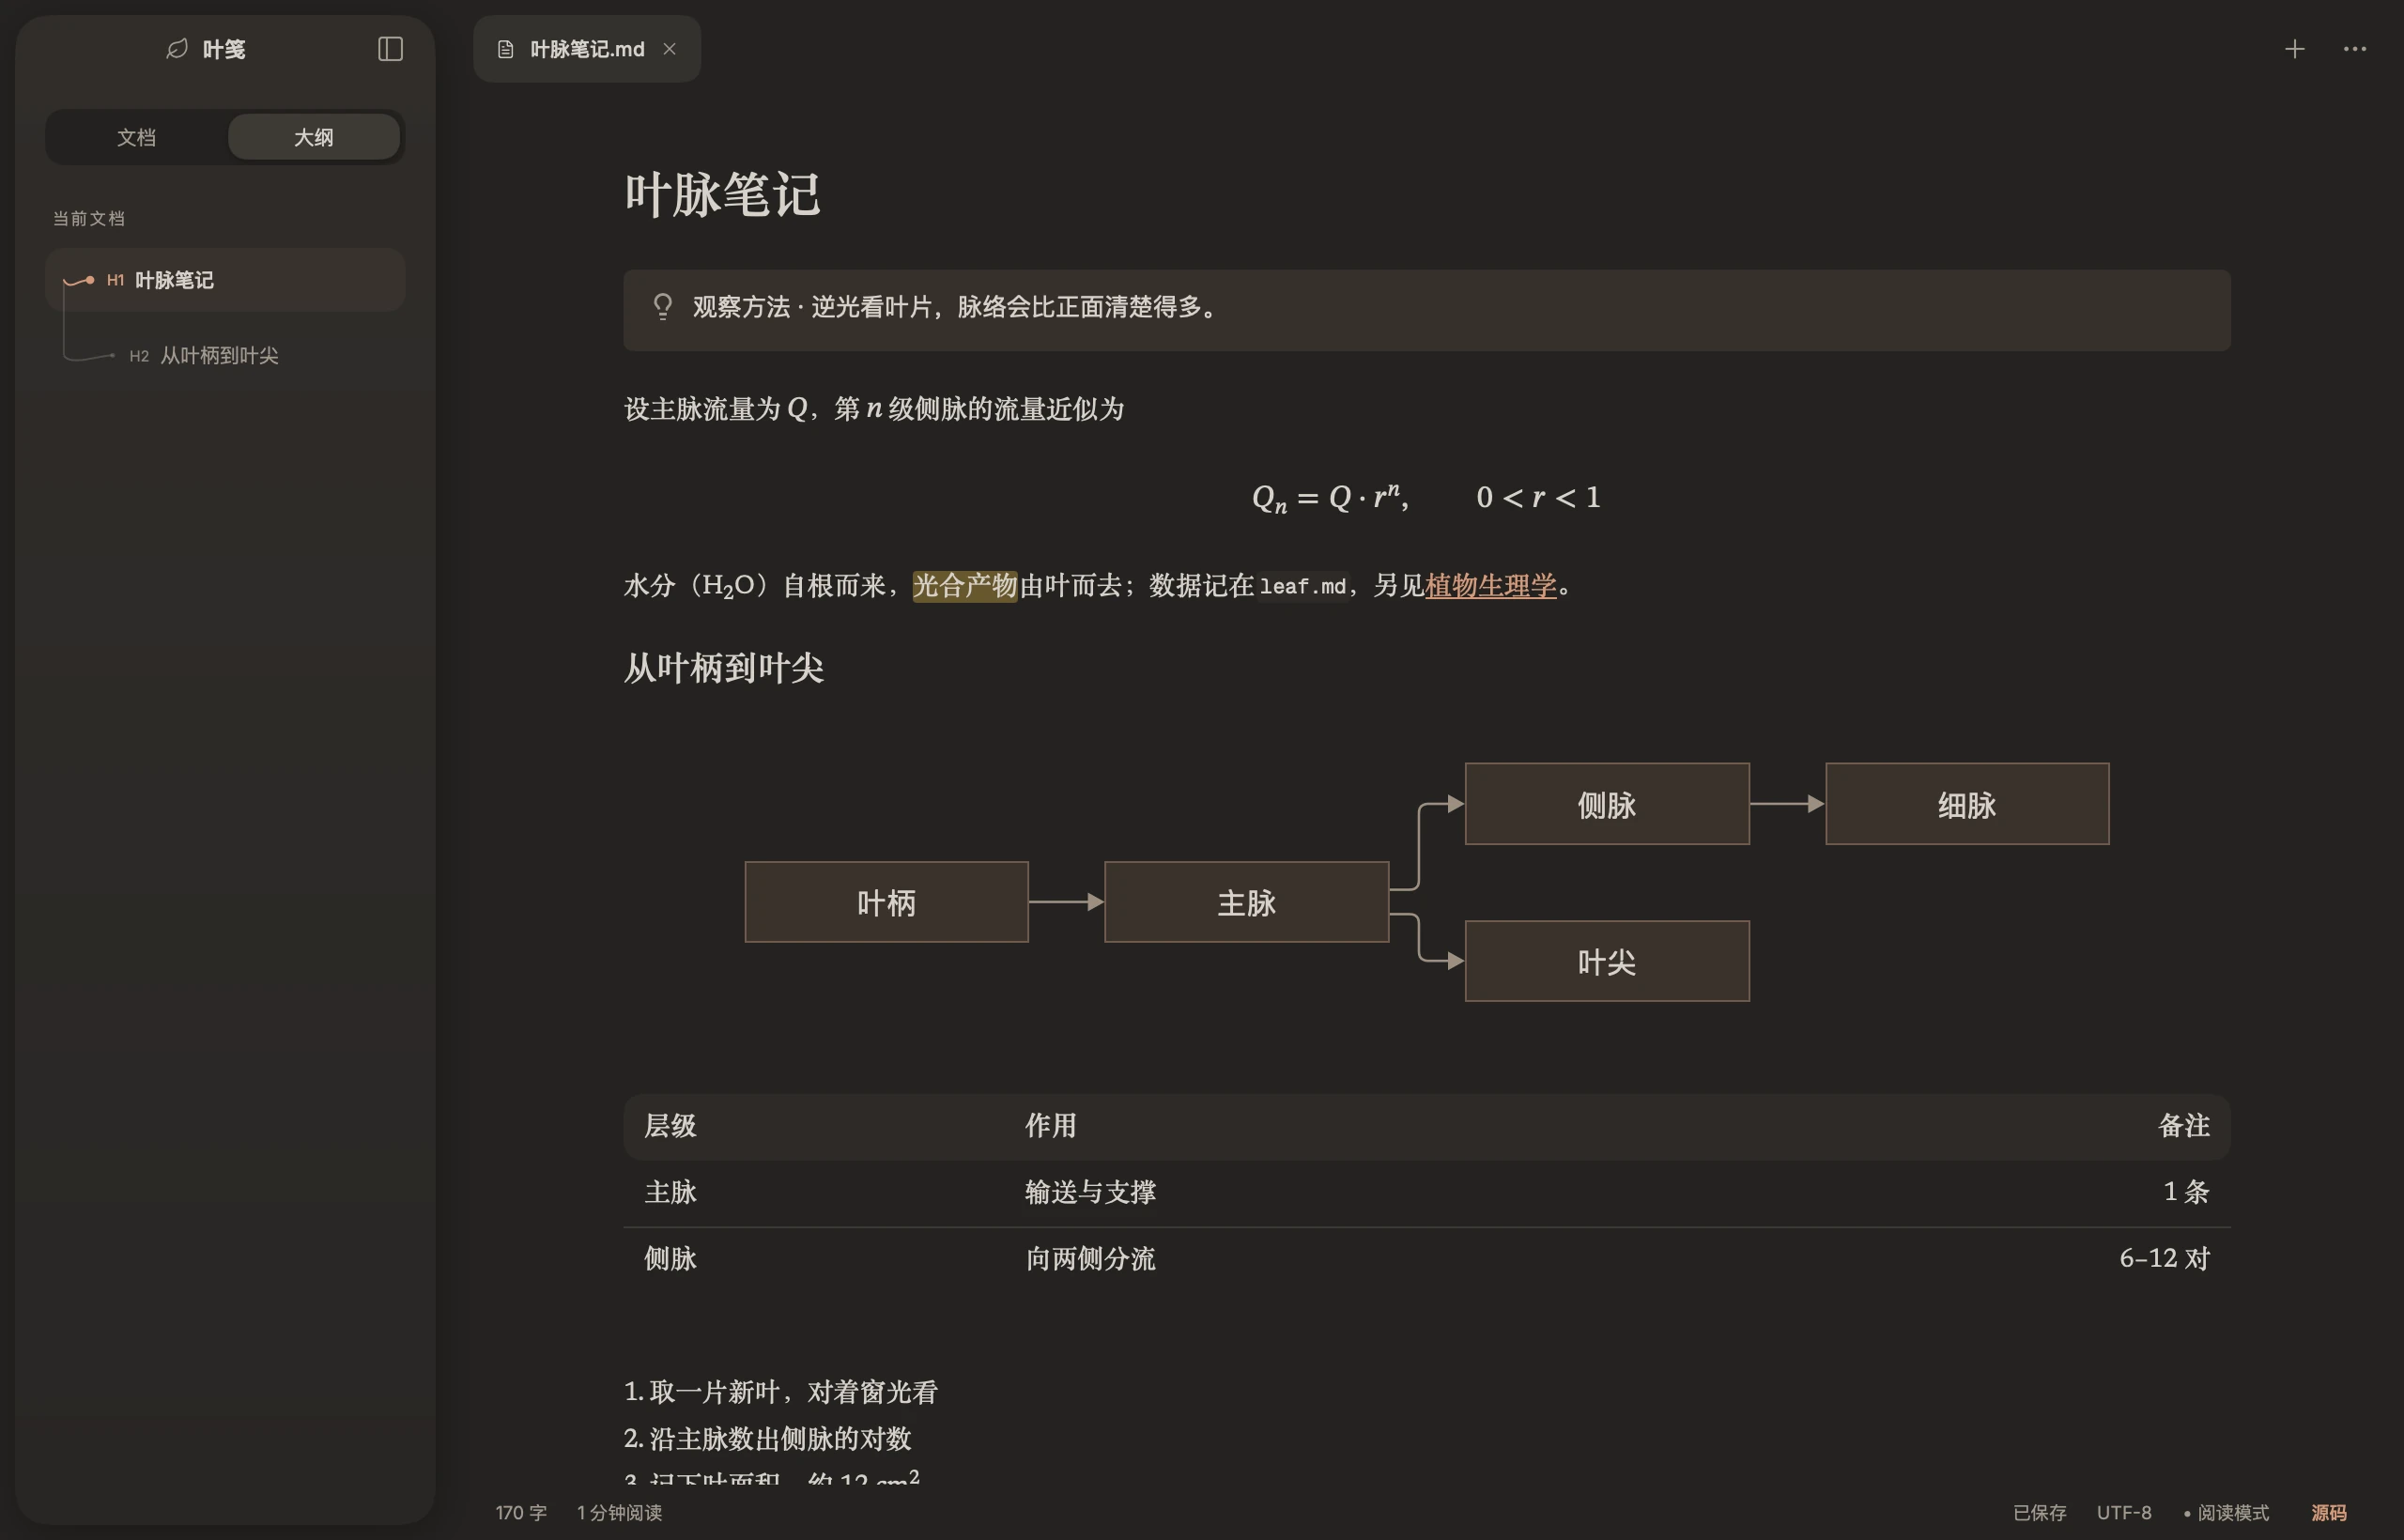The image size is (2404, 1540).
Task: Click the 叶柄 diagram node
Action: (886, 902)
